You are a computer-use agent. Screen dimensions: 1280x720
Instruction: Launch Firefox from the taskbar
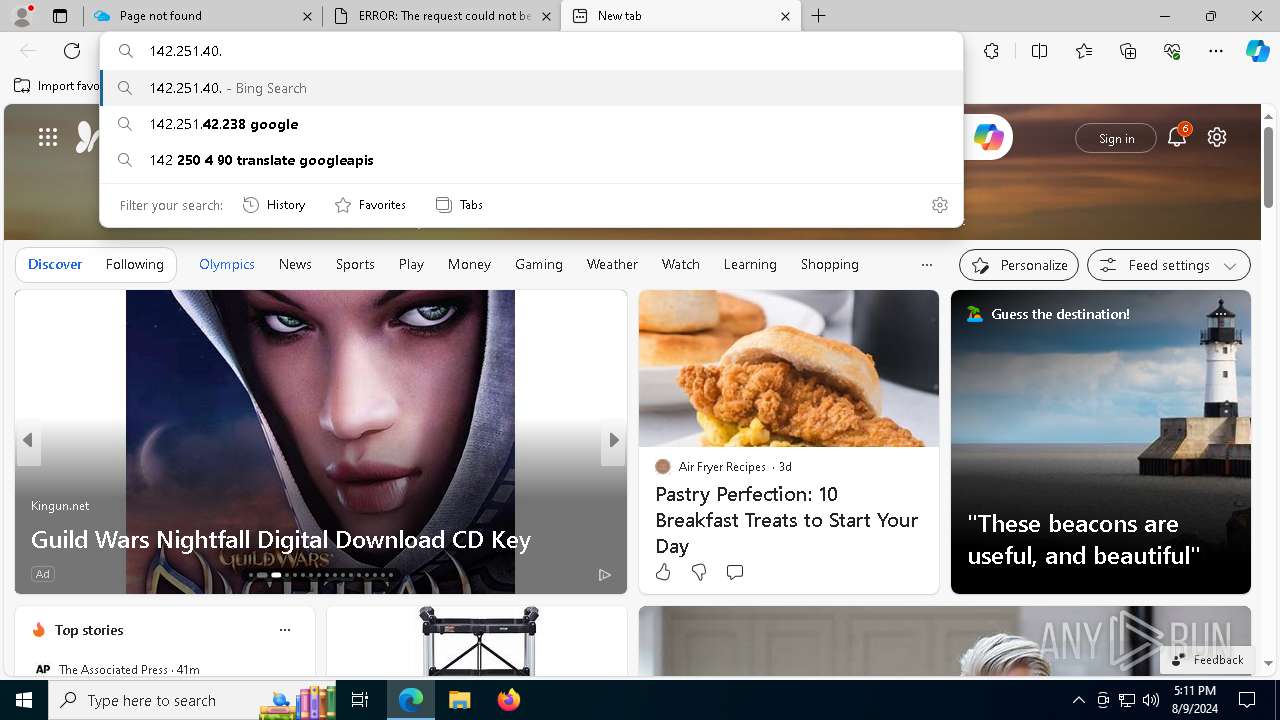click(508, 700)
